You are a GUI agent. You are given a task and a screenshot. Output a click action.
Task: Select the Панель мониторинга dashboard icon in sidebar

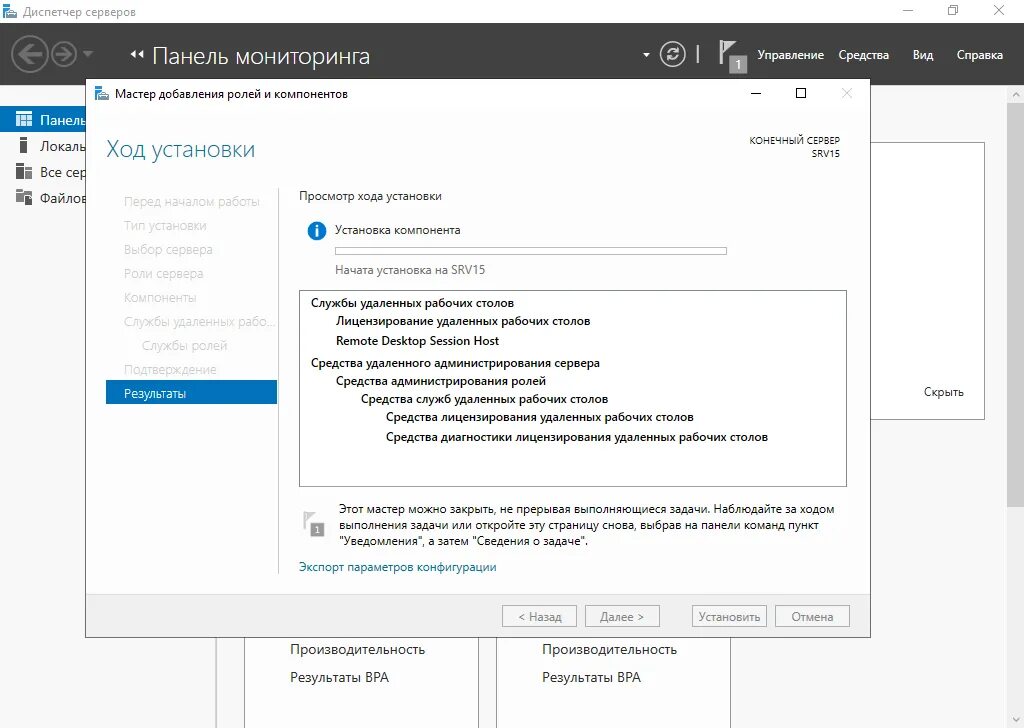(24, 119)
